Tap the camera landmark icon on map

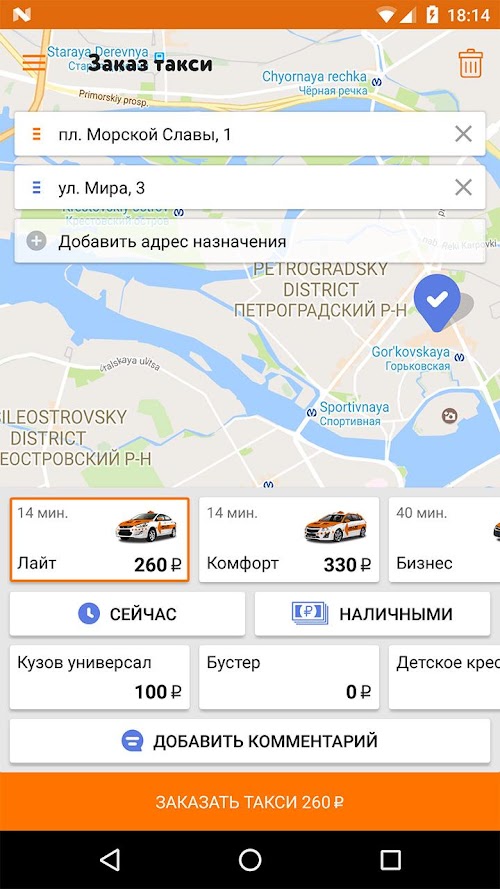coord(450,416)
